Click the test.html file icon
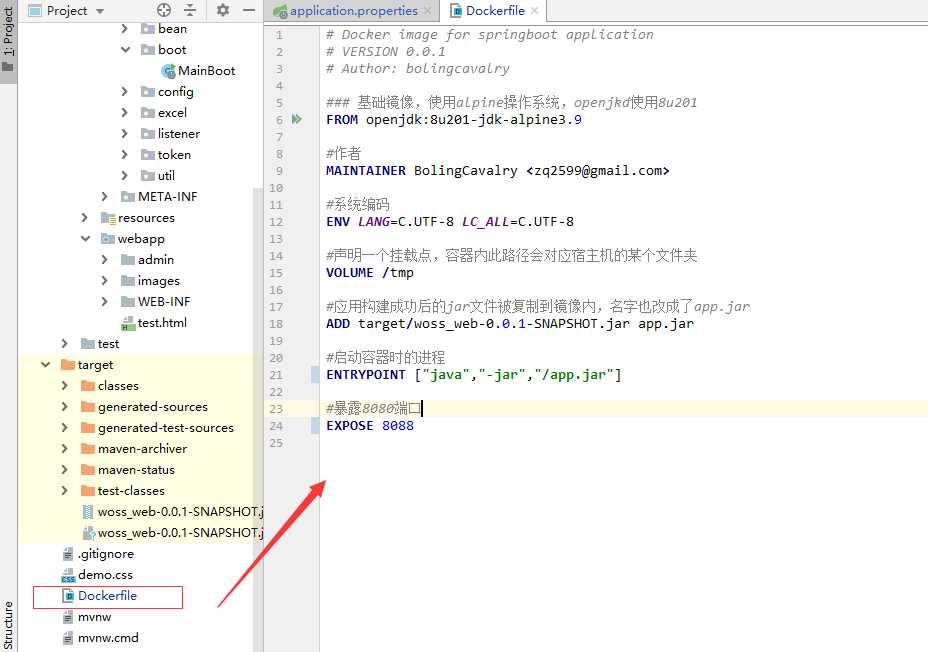 pyautogui.click(x=128, y=323)
